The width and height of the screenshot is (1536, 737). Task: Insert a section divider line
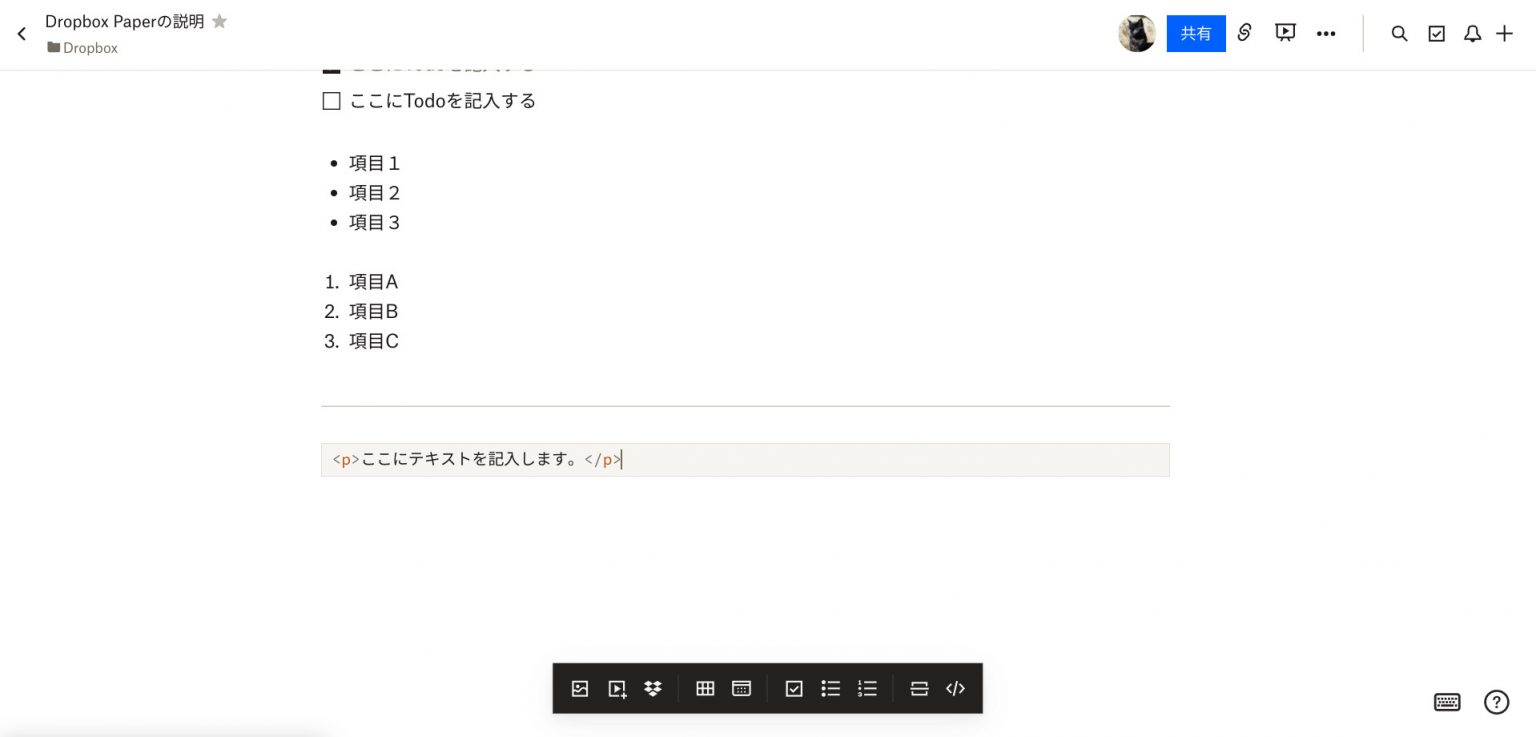click(x=919, y=688)
